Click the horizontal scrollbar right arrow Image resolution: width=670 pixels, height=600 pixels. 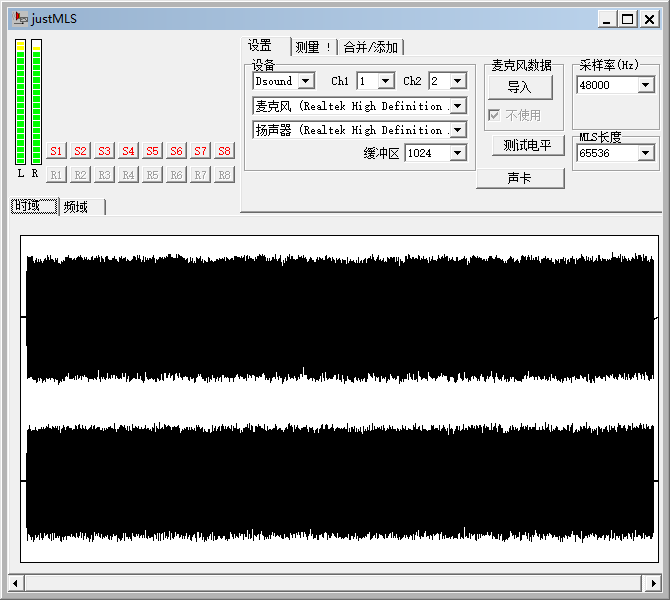653,583
